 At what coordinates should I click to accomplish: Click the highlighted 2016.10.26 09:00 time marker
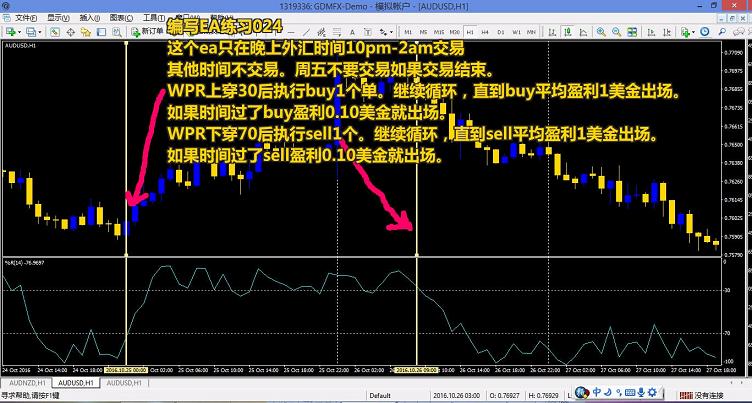414,370
